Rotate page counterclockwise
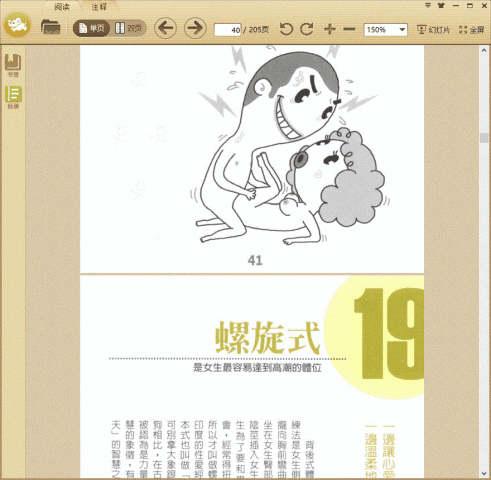The width and height of the screenshot is (491, 480). [x=286, y=29]
